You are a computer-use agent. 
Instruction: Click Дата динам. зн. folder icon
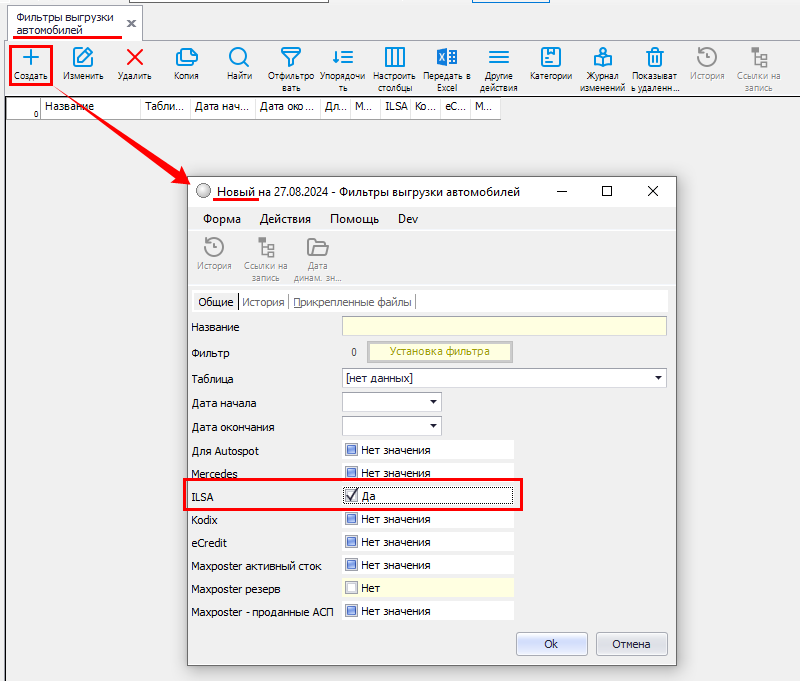click(x=317, y=248)
